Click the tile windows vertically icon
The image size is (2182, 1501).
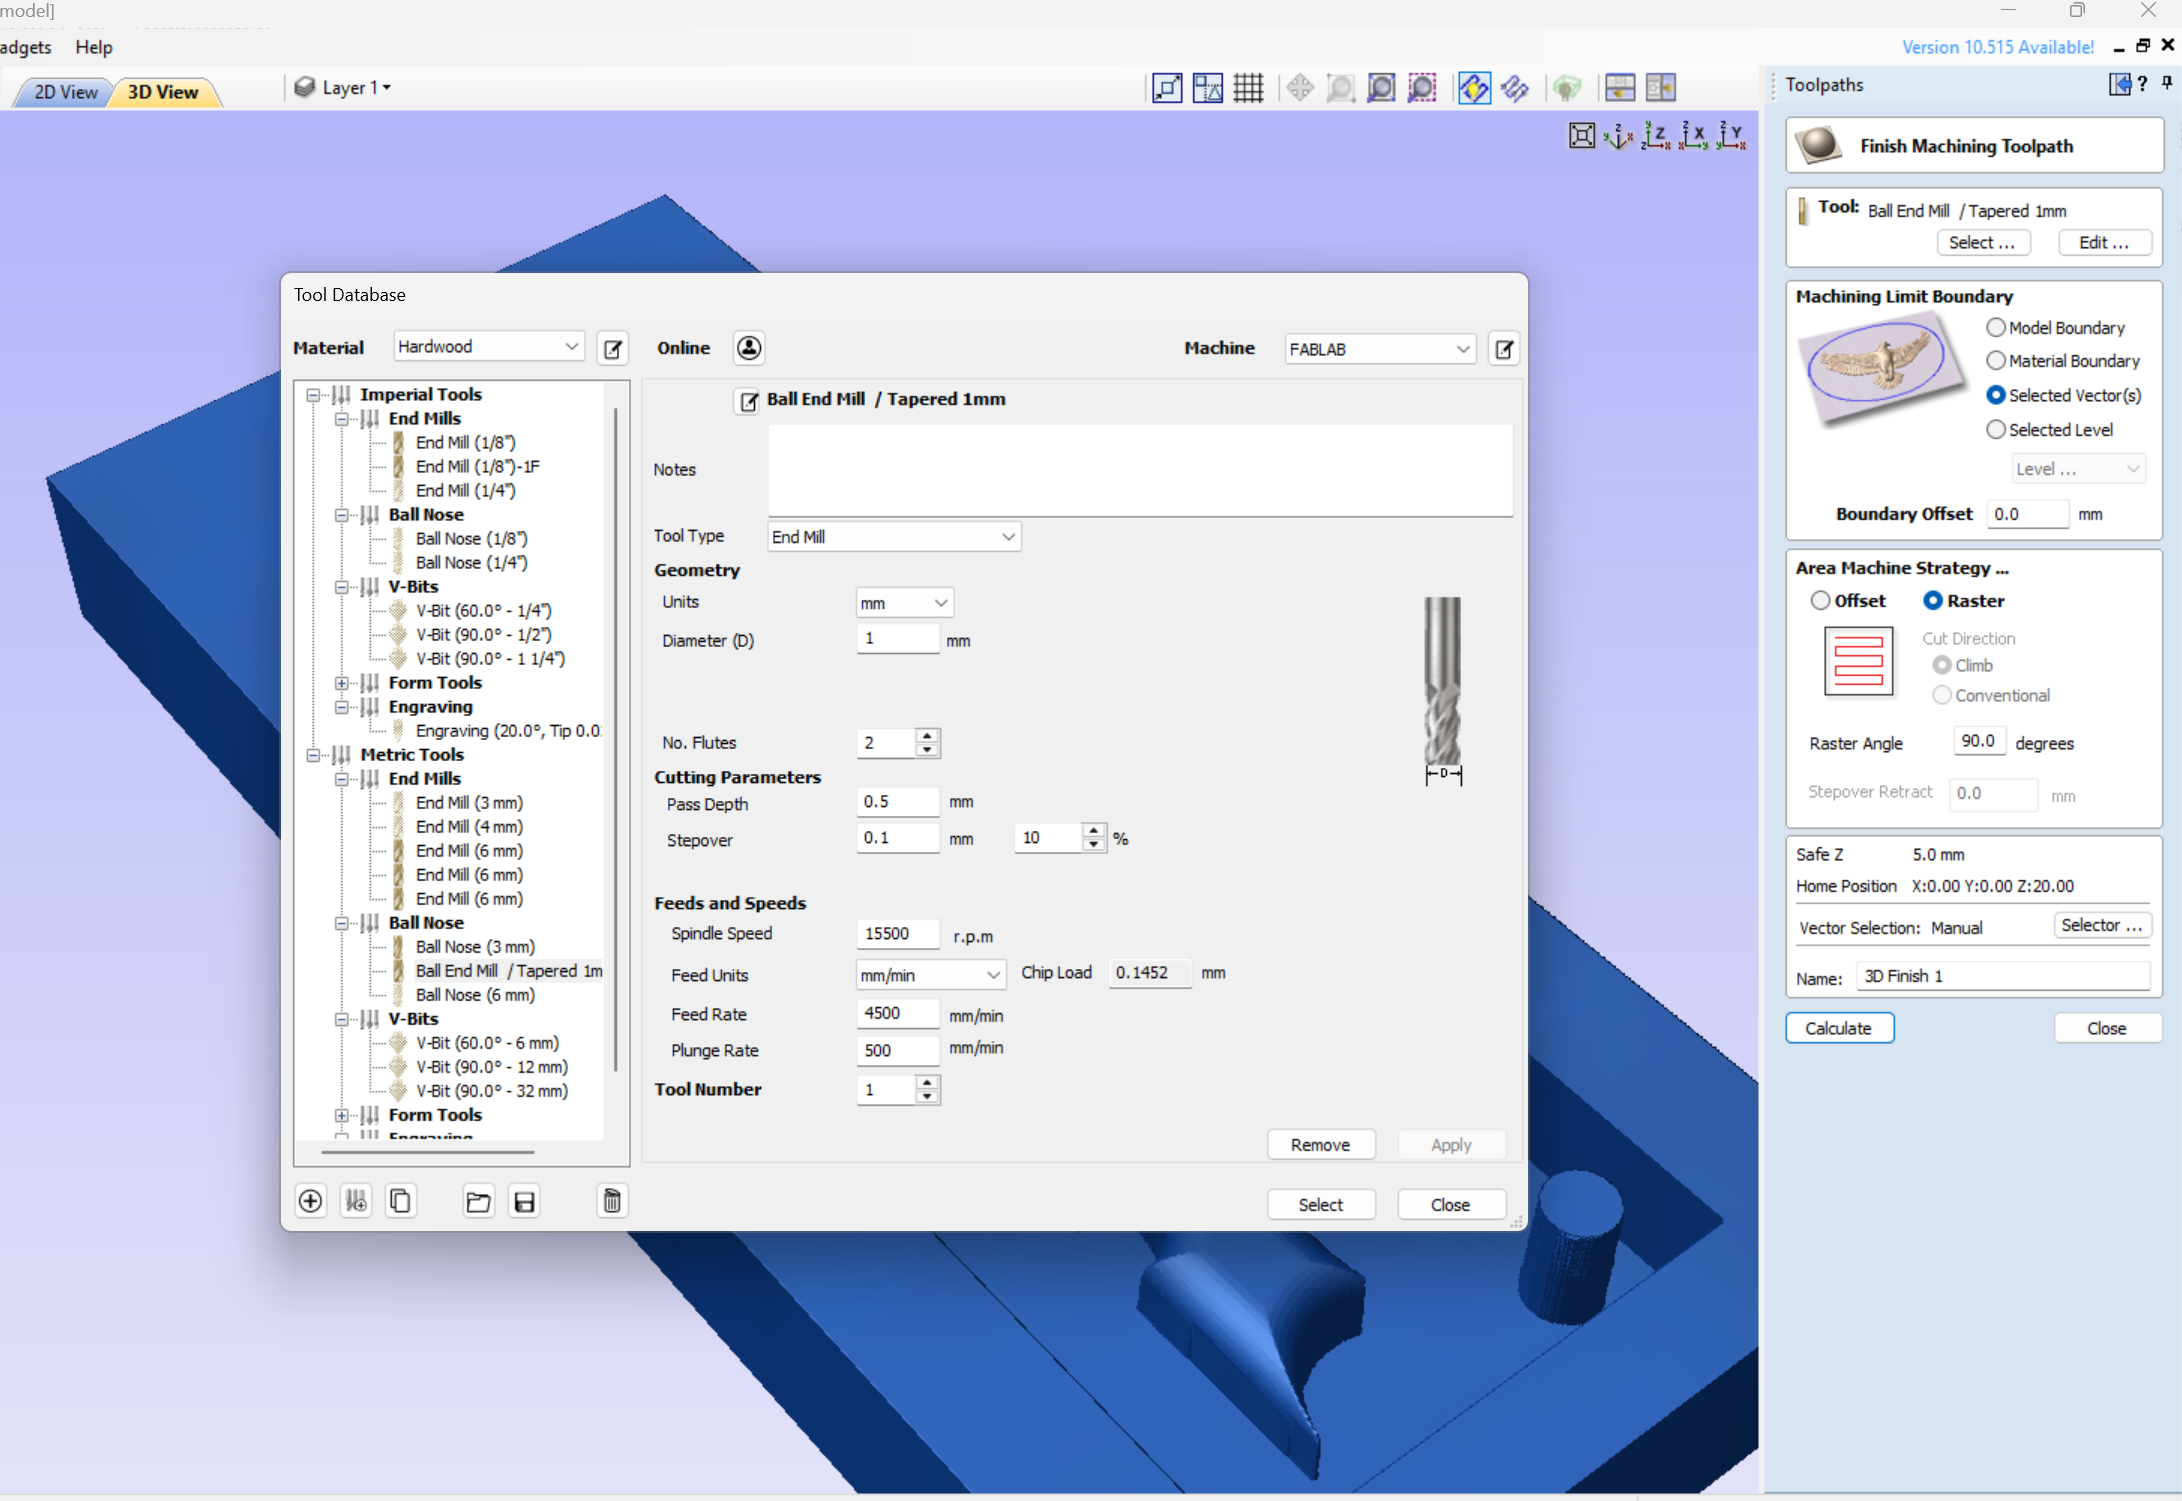tap(1661, 88)
